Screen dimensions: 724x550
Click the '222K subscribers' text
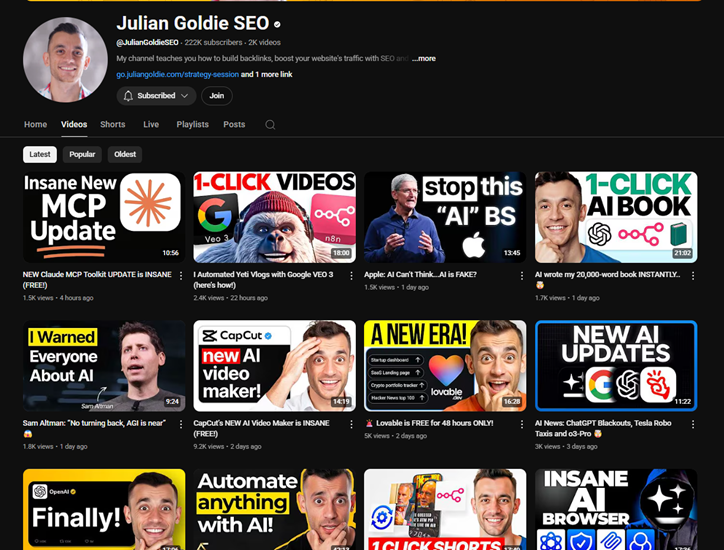coord(213,42)
